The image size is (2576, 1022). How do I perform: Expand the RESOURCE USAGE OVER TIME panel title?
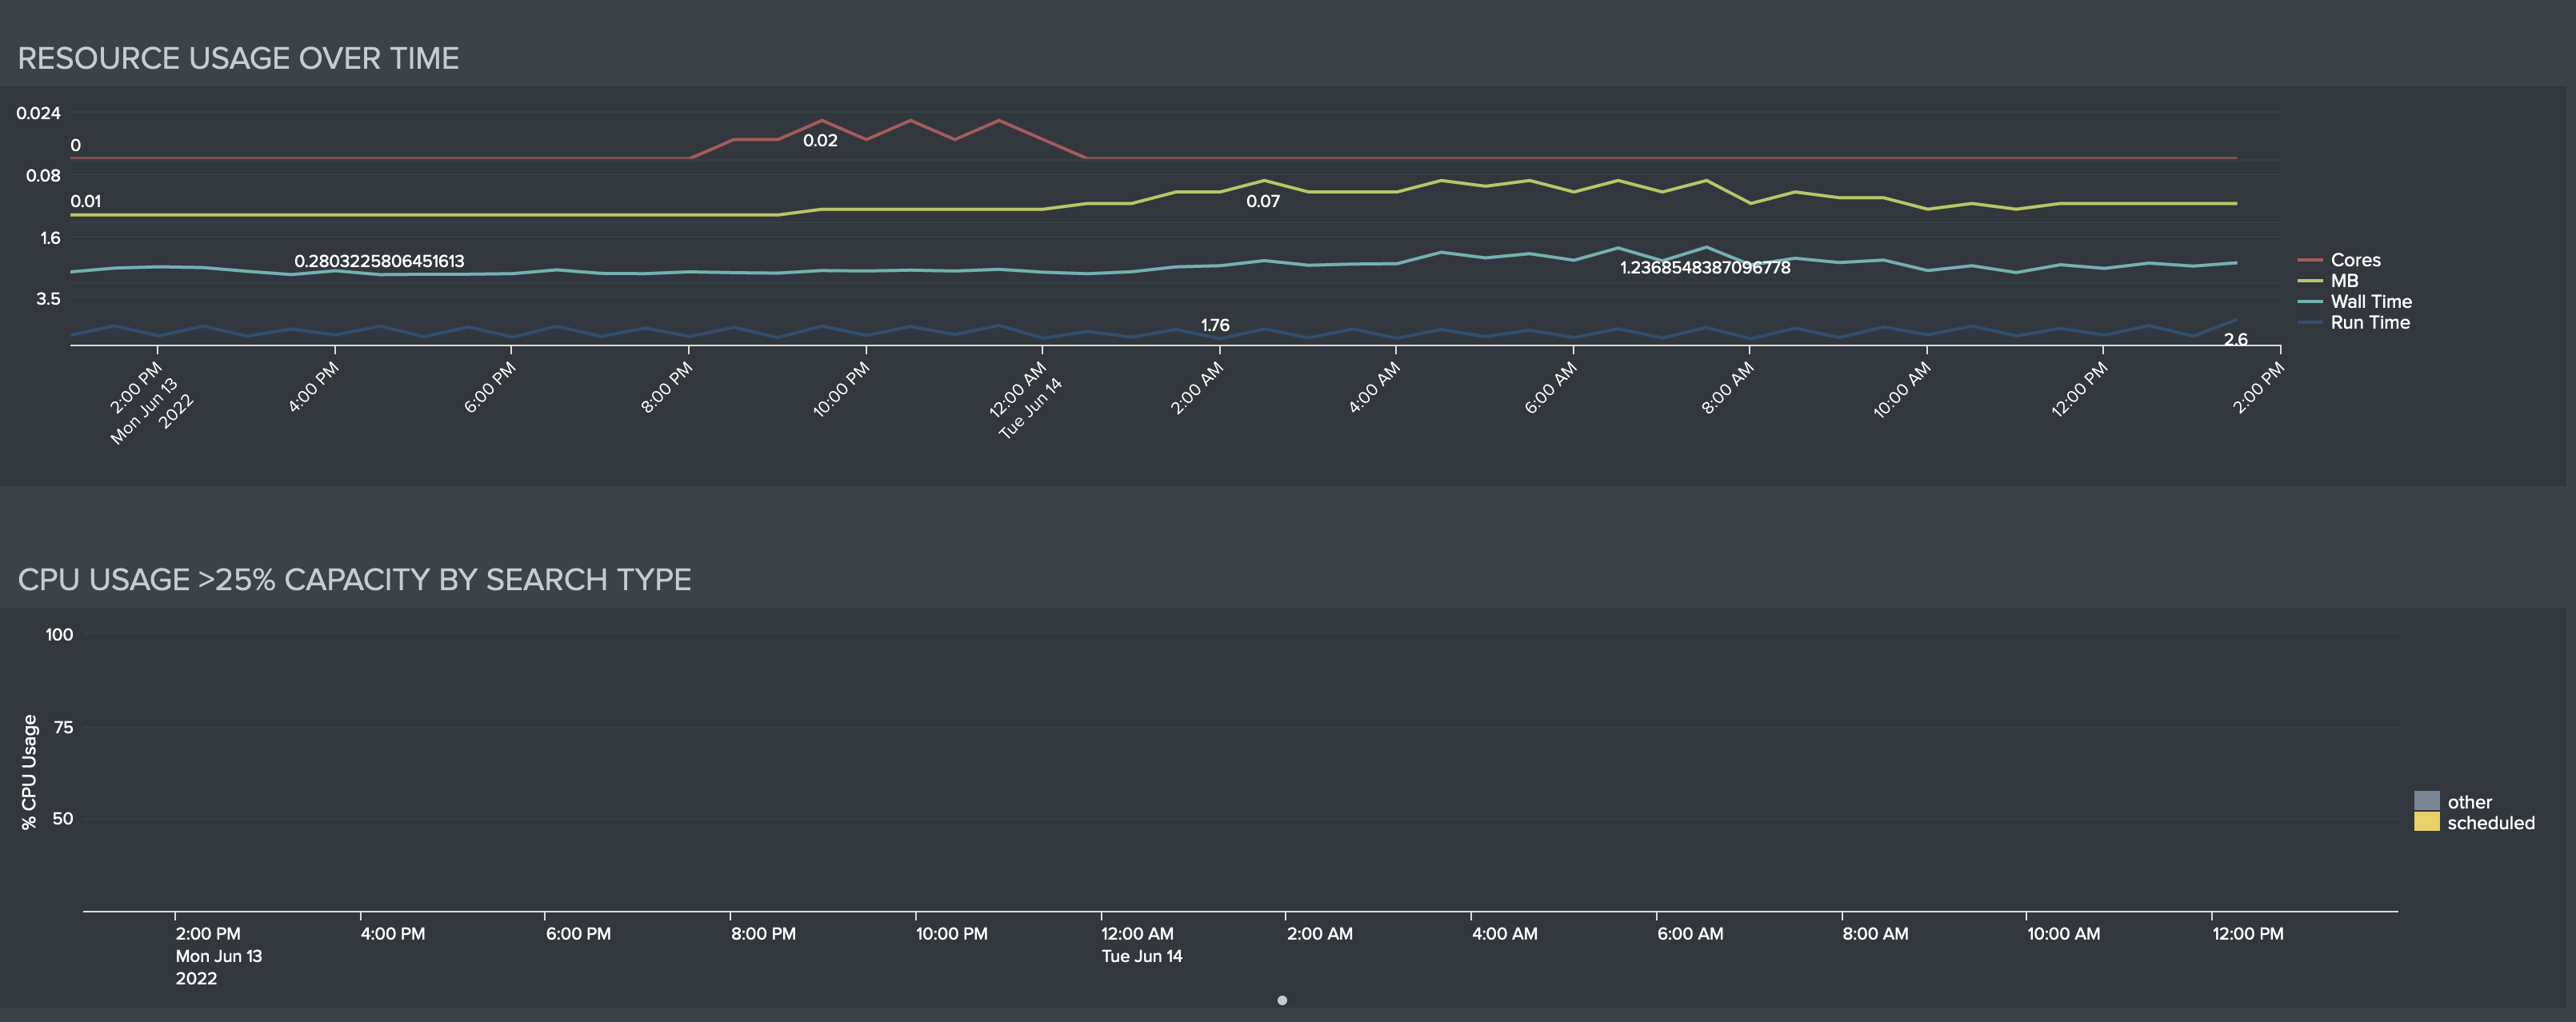(x=238, y=58)
